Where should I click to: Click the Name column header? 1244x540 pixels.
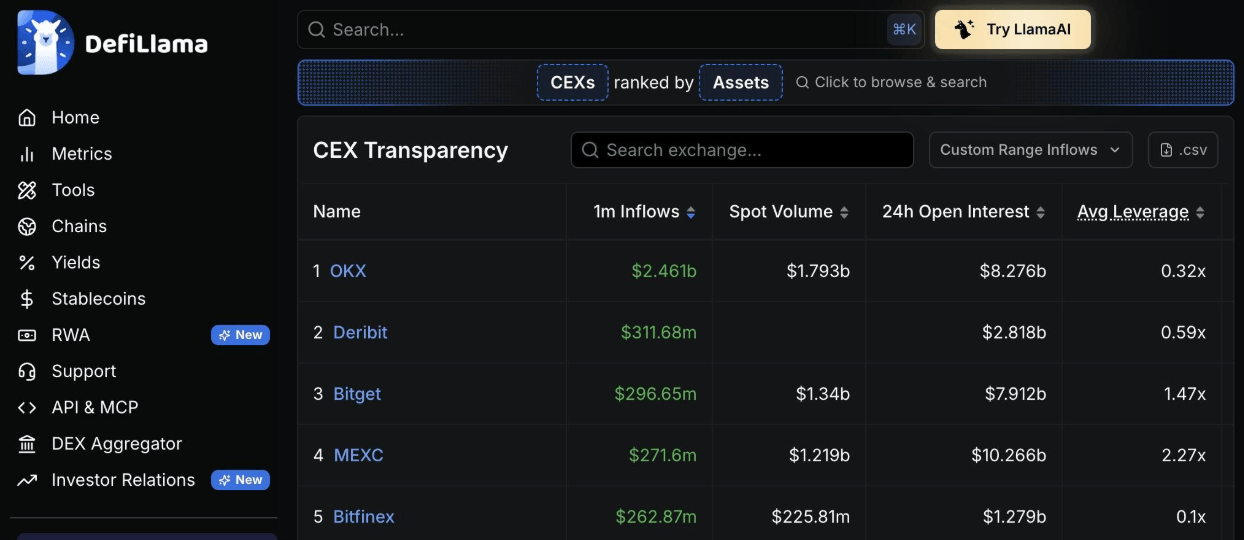click(337, 212)
